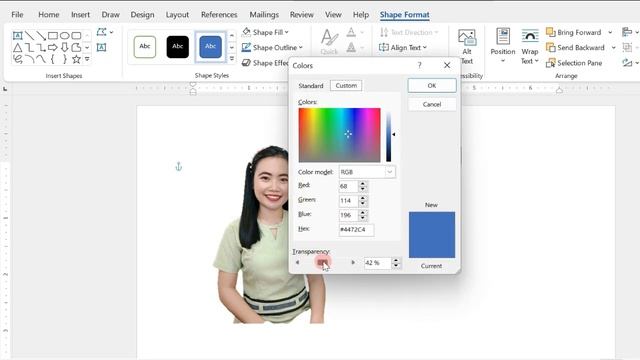
Task: Switch to the Insert tab
Action: click(80, 15)
